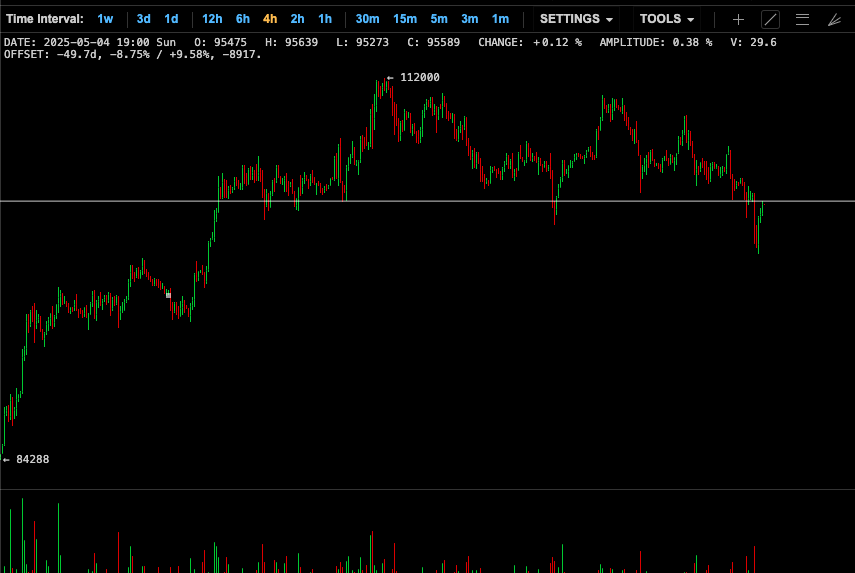The width and height of the screenshot is (855, 573).
Task: Select the 3d time interval
Action: (143, 19)
